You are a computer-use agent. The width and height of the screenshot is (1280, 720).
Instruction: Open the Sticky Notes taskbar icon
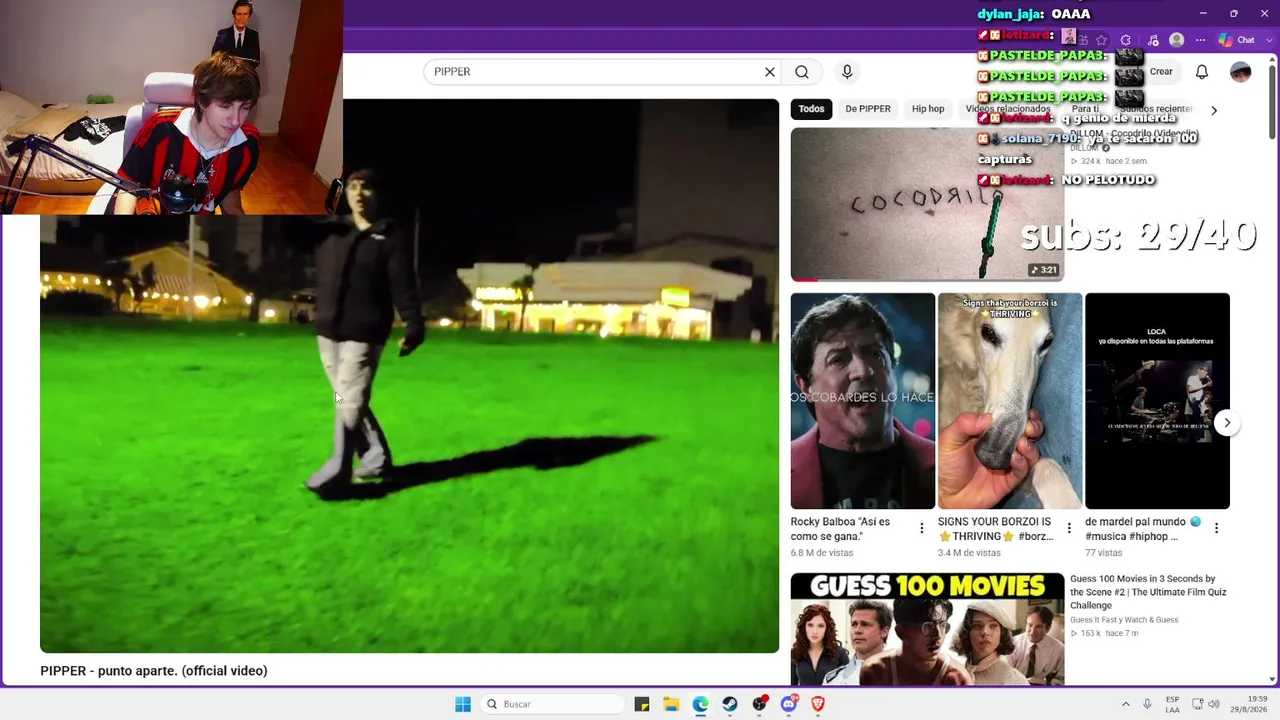point(642,704)
